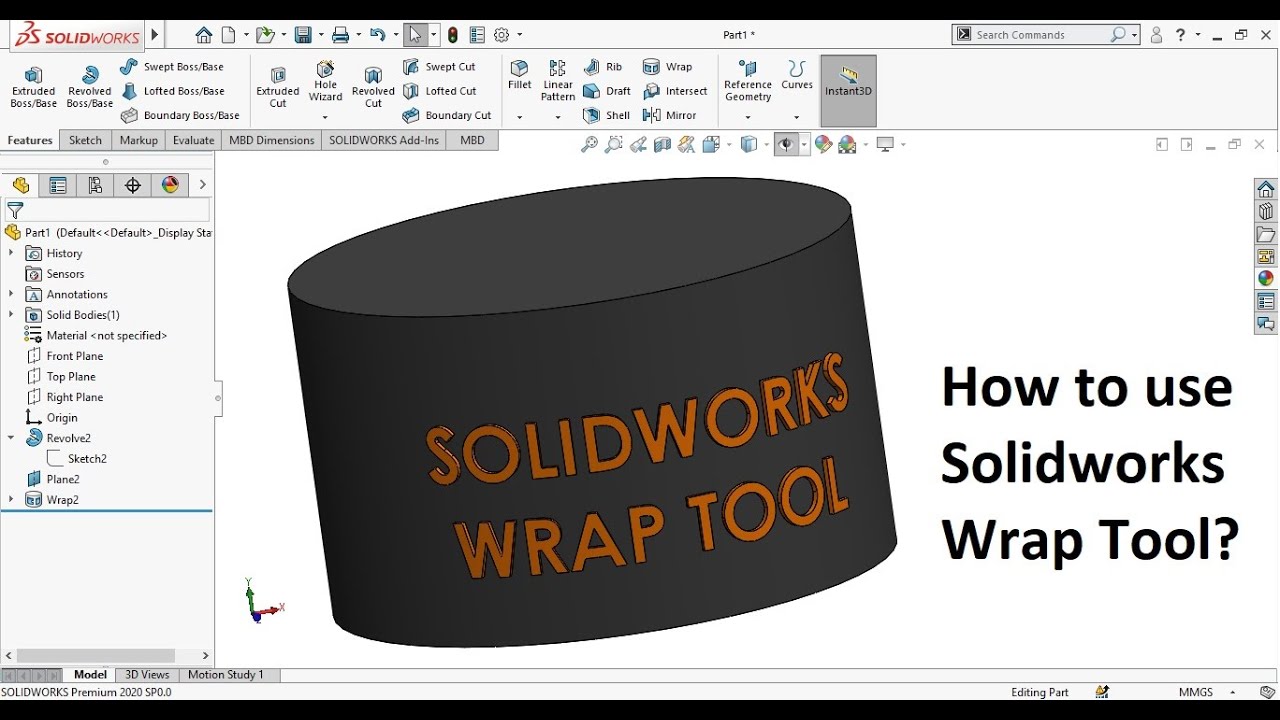Open Reference Geometry
The width and height of the screenshot is (1280, 720).
pyautogui.click(x=748, y=81)
